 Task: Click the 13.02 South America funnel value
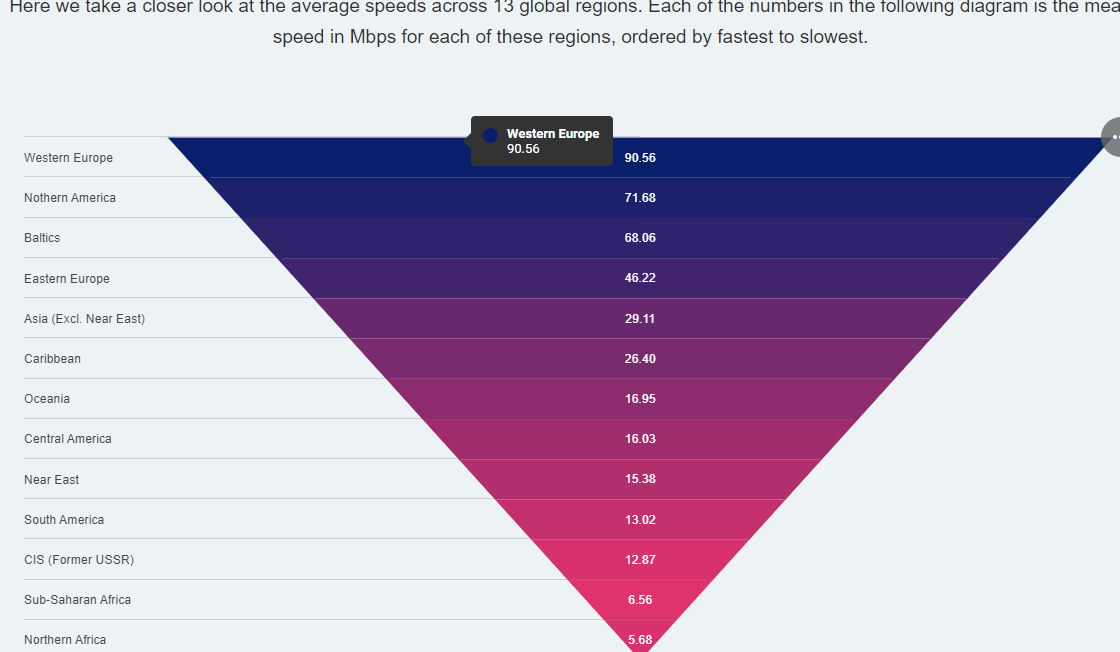[x=640, y=520]
